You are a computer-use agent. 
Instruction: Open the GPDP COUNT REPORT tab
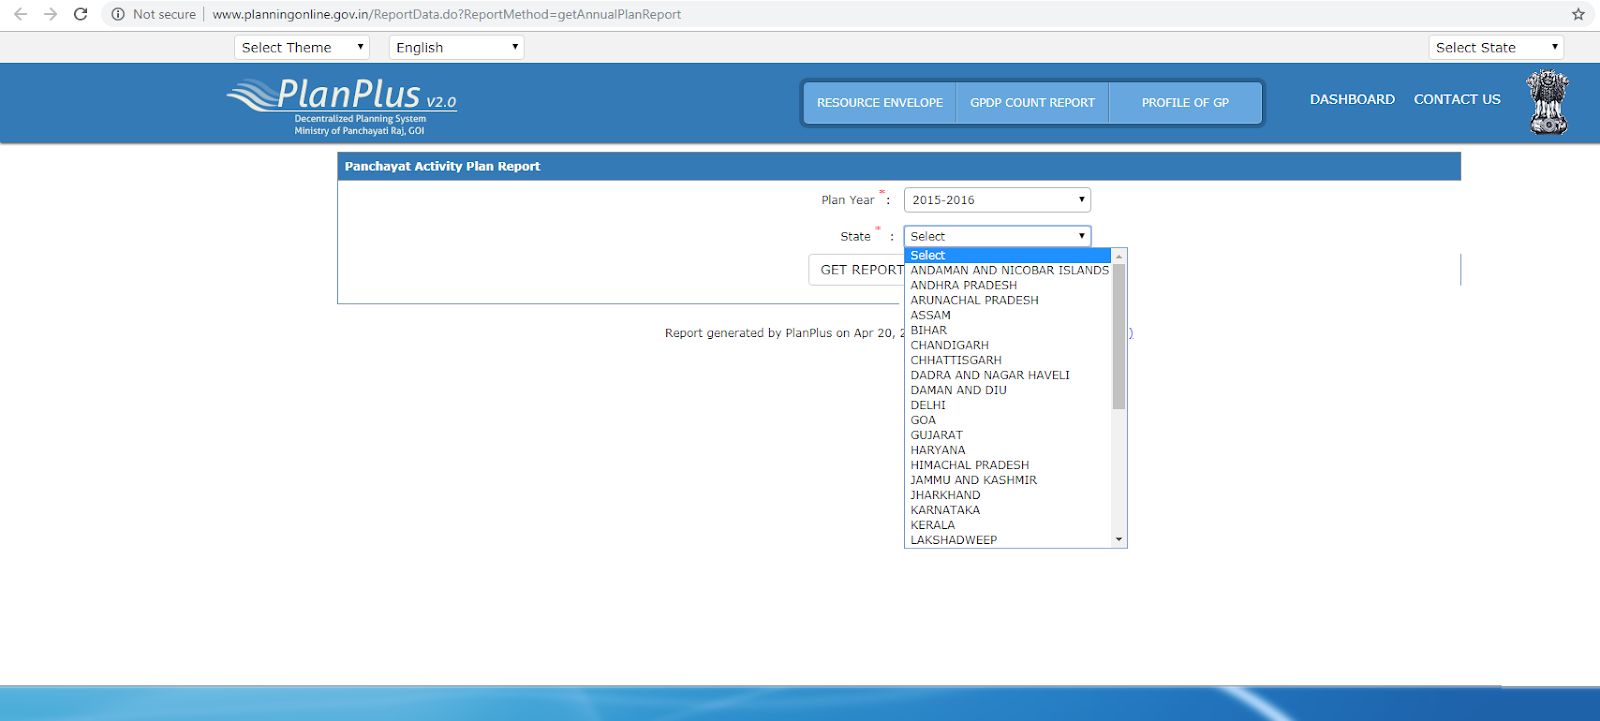pyautogui.click(x=1032, y=103)
